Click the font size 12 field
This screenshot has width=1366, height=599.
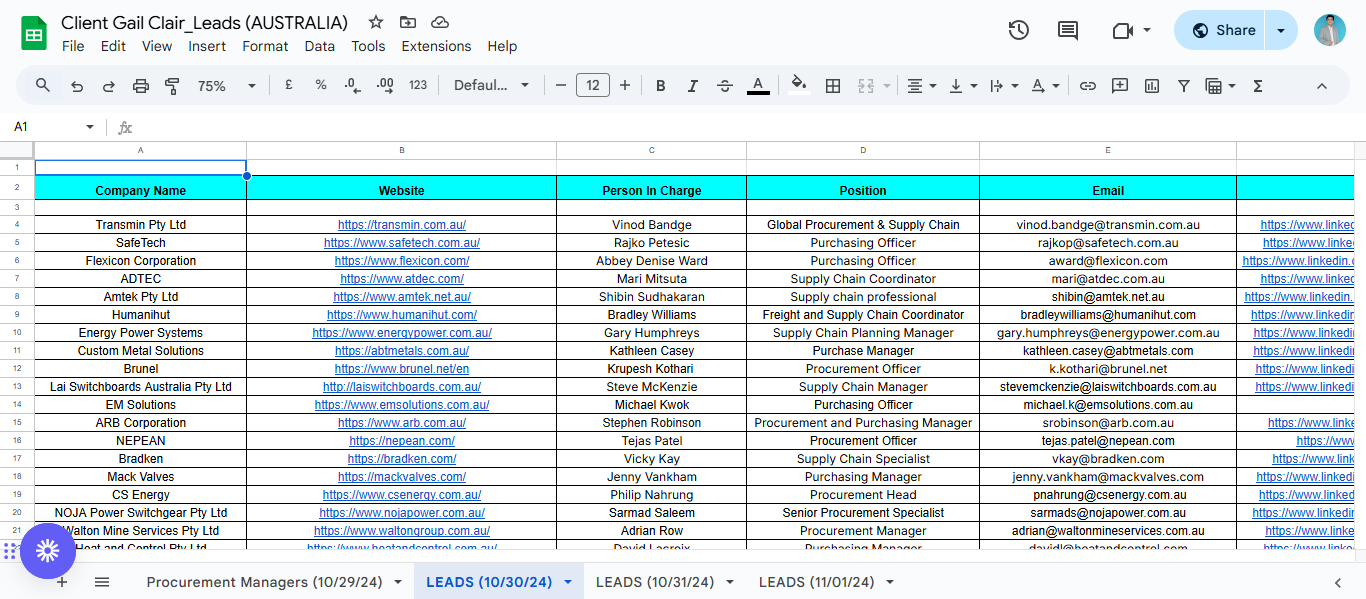click(593, 86)
